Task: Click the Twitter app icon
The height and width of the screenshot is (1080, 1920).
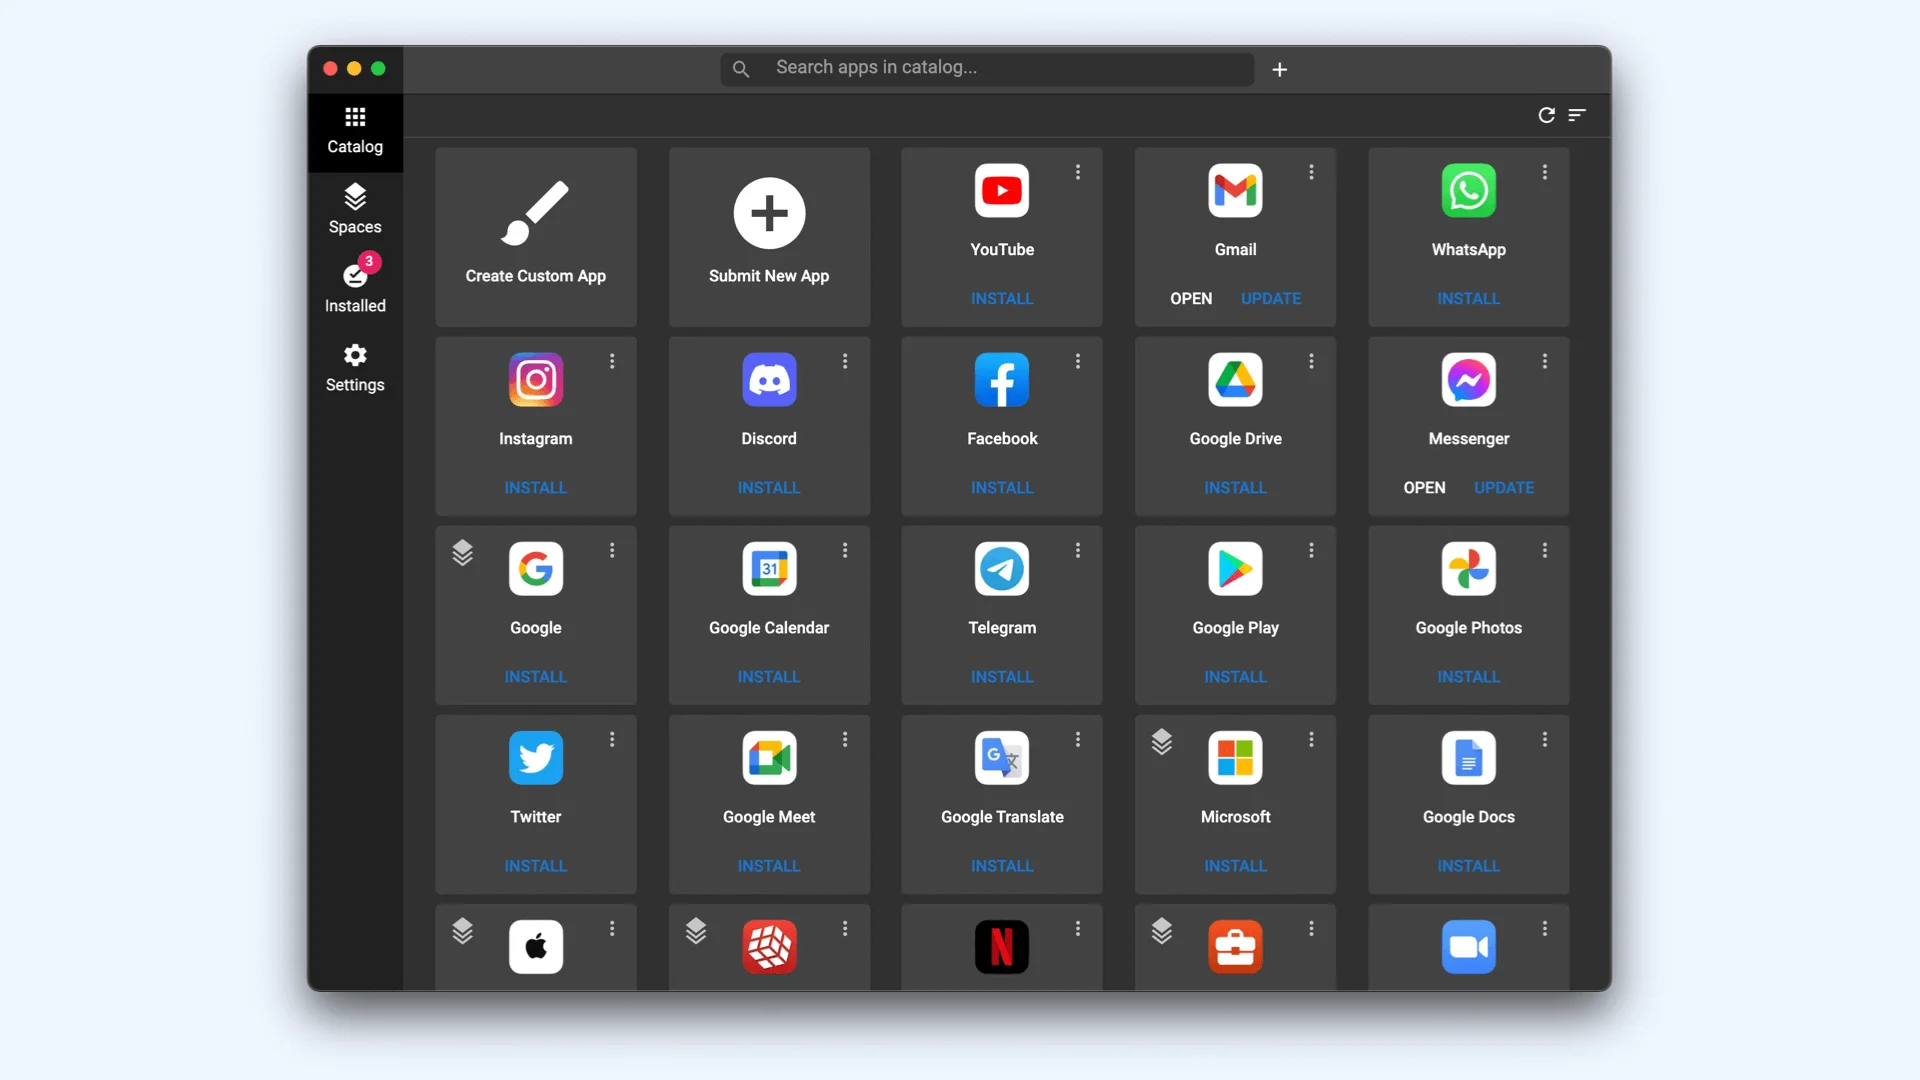Action: point(536,757)
